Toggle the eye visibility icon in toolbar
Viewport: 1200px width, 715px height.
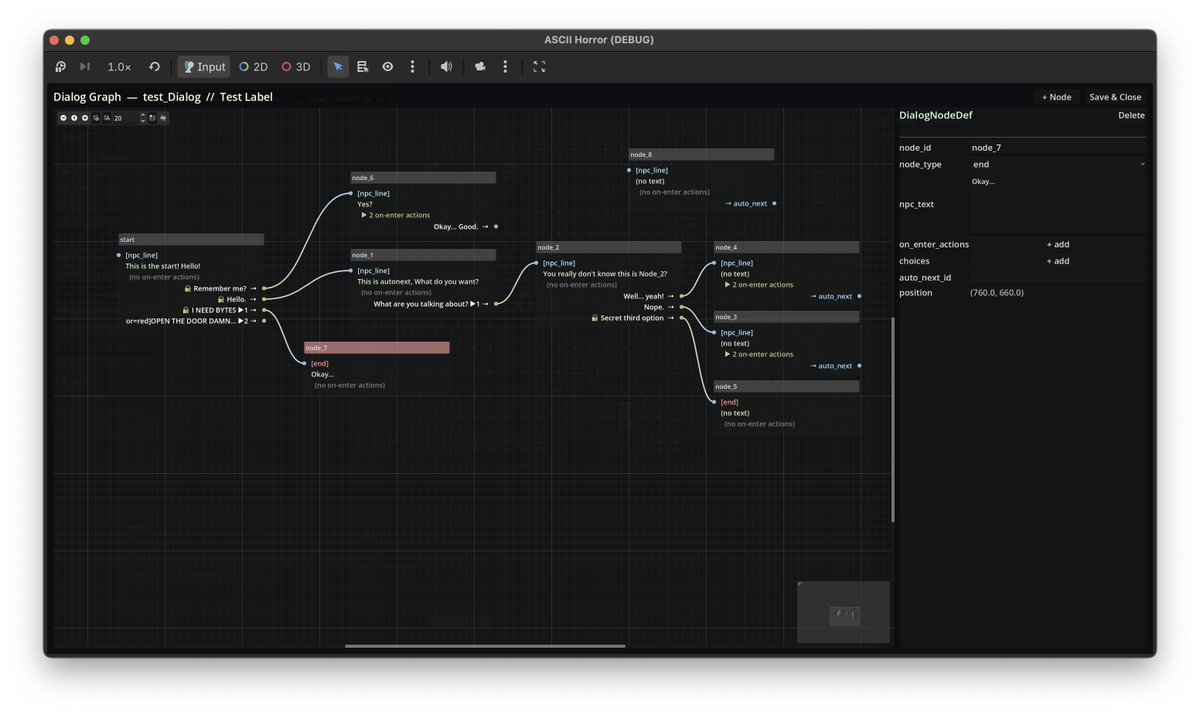point(387,67)
